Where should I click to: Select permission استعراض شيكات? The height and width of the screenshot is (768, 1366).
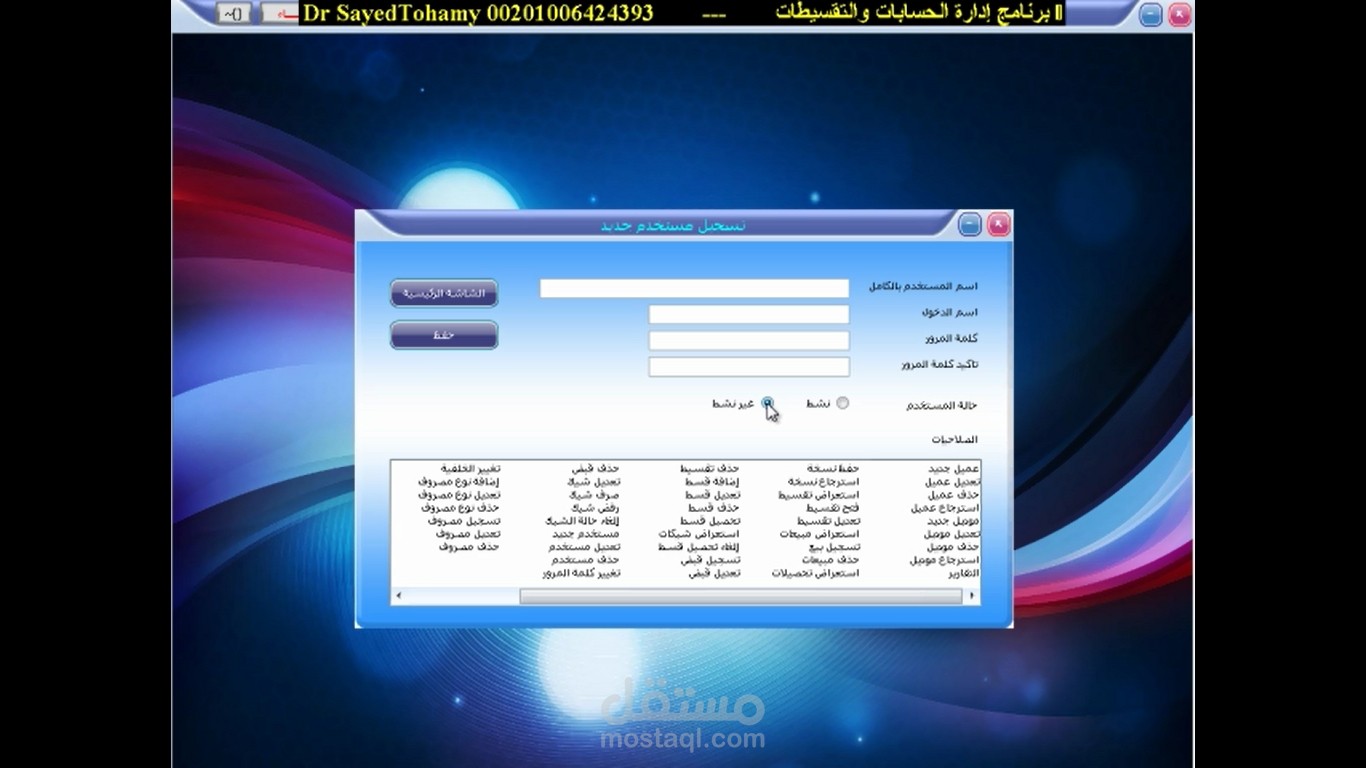click(700, 534)
